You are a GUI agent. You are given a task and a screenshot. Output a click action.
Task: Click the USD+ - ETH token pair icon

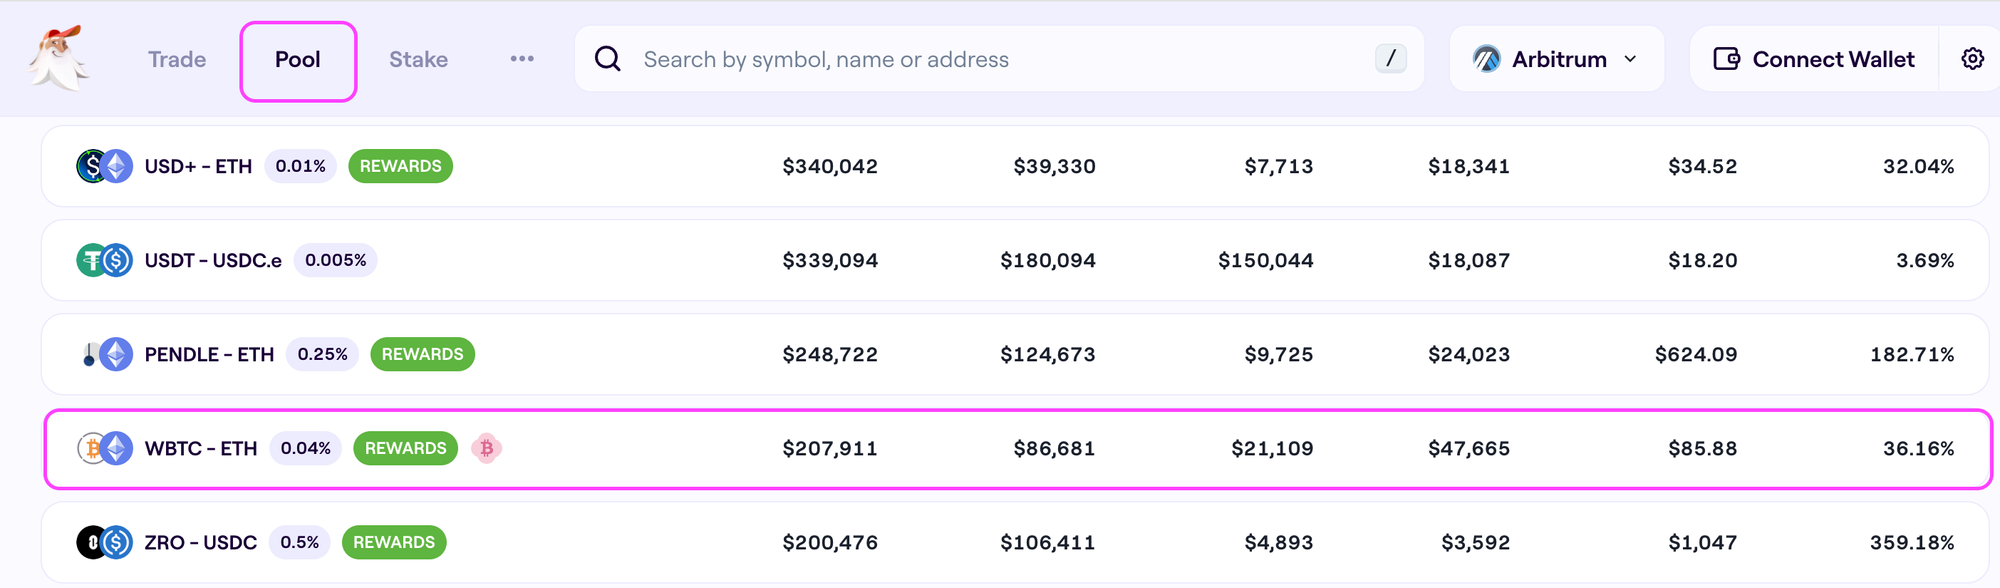(x=105, y=166)
